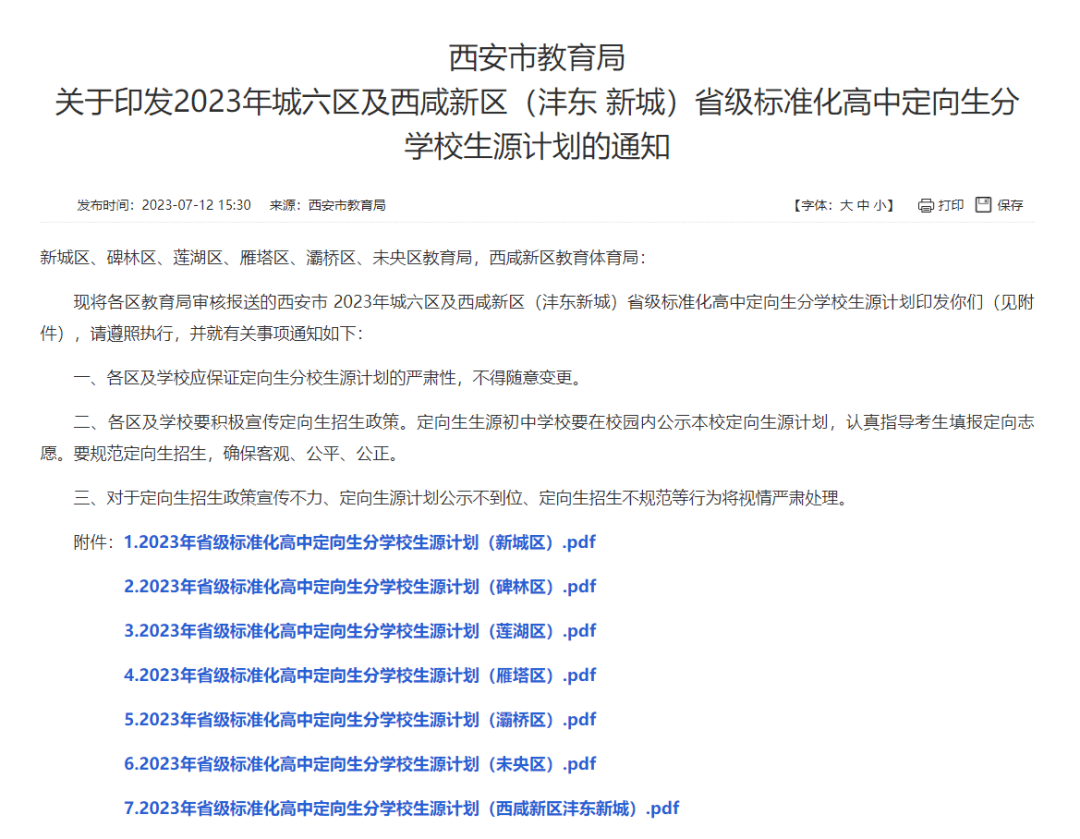Click the paragraph starting 现将各区教育局审核报送
This screenshot has width=1080, height=839.
tap(537, 318)
